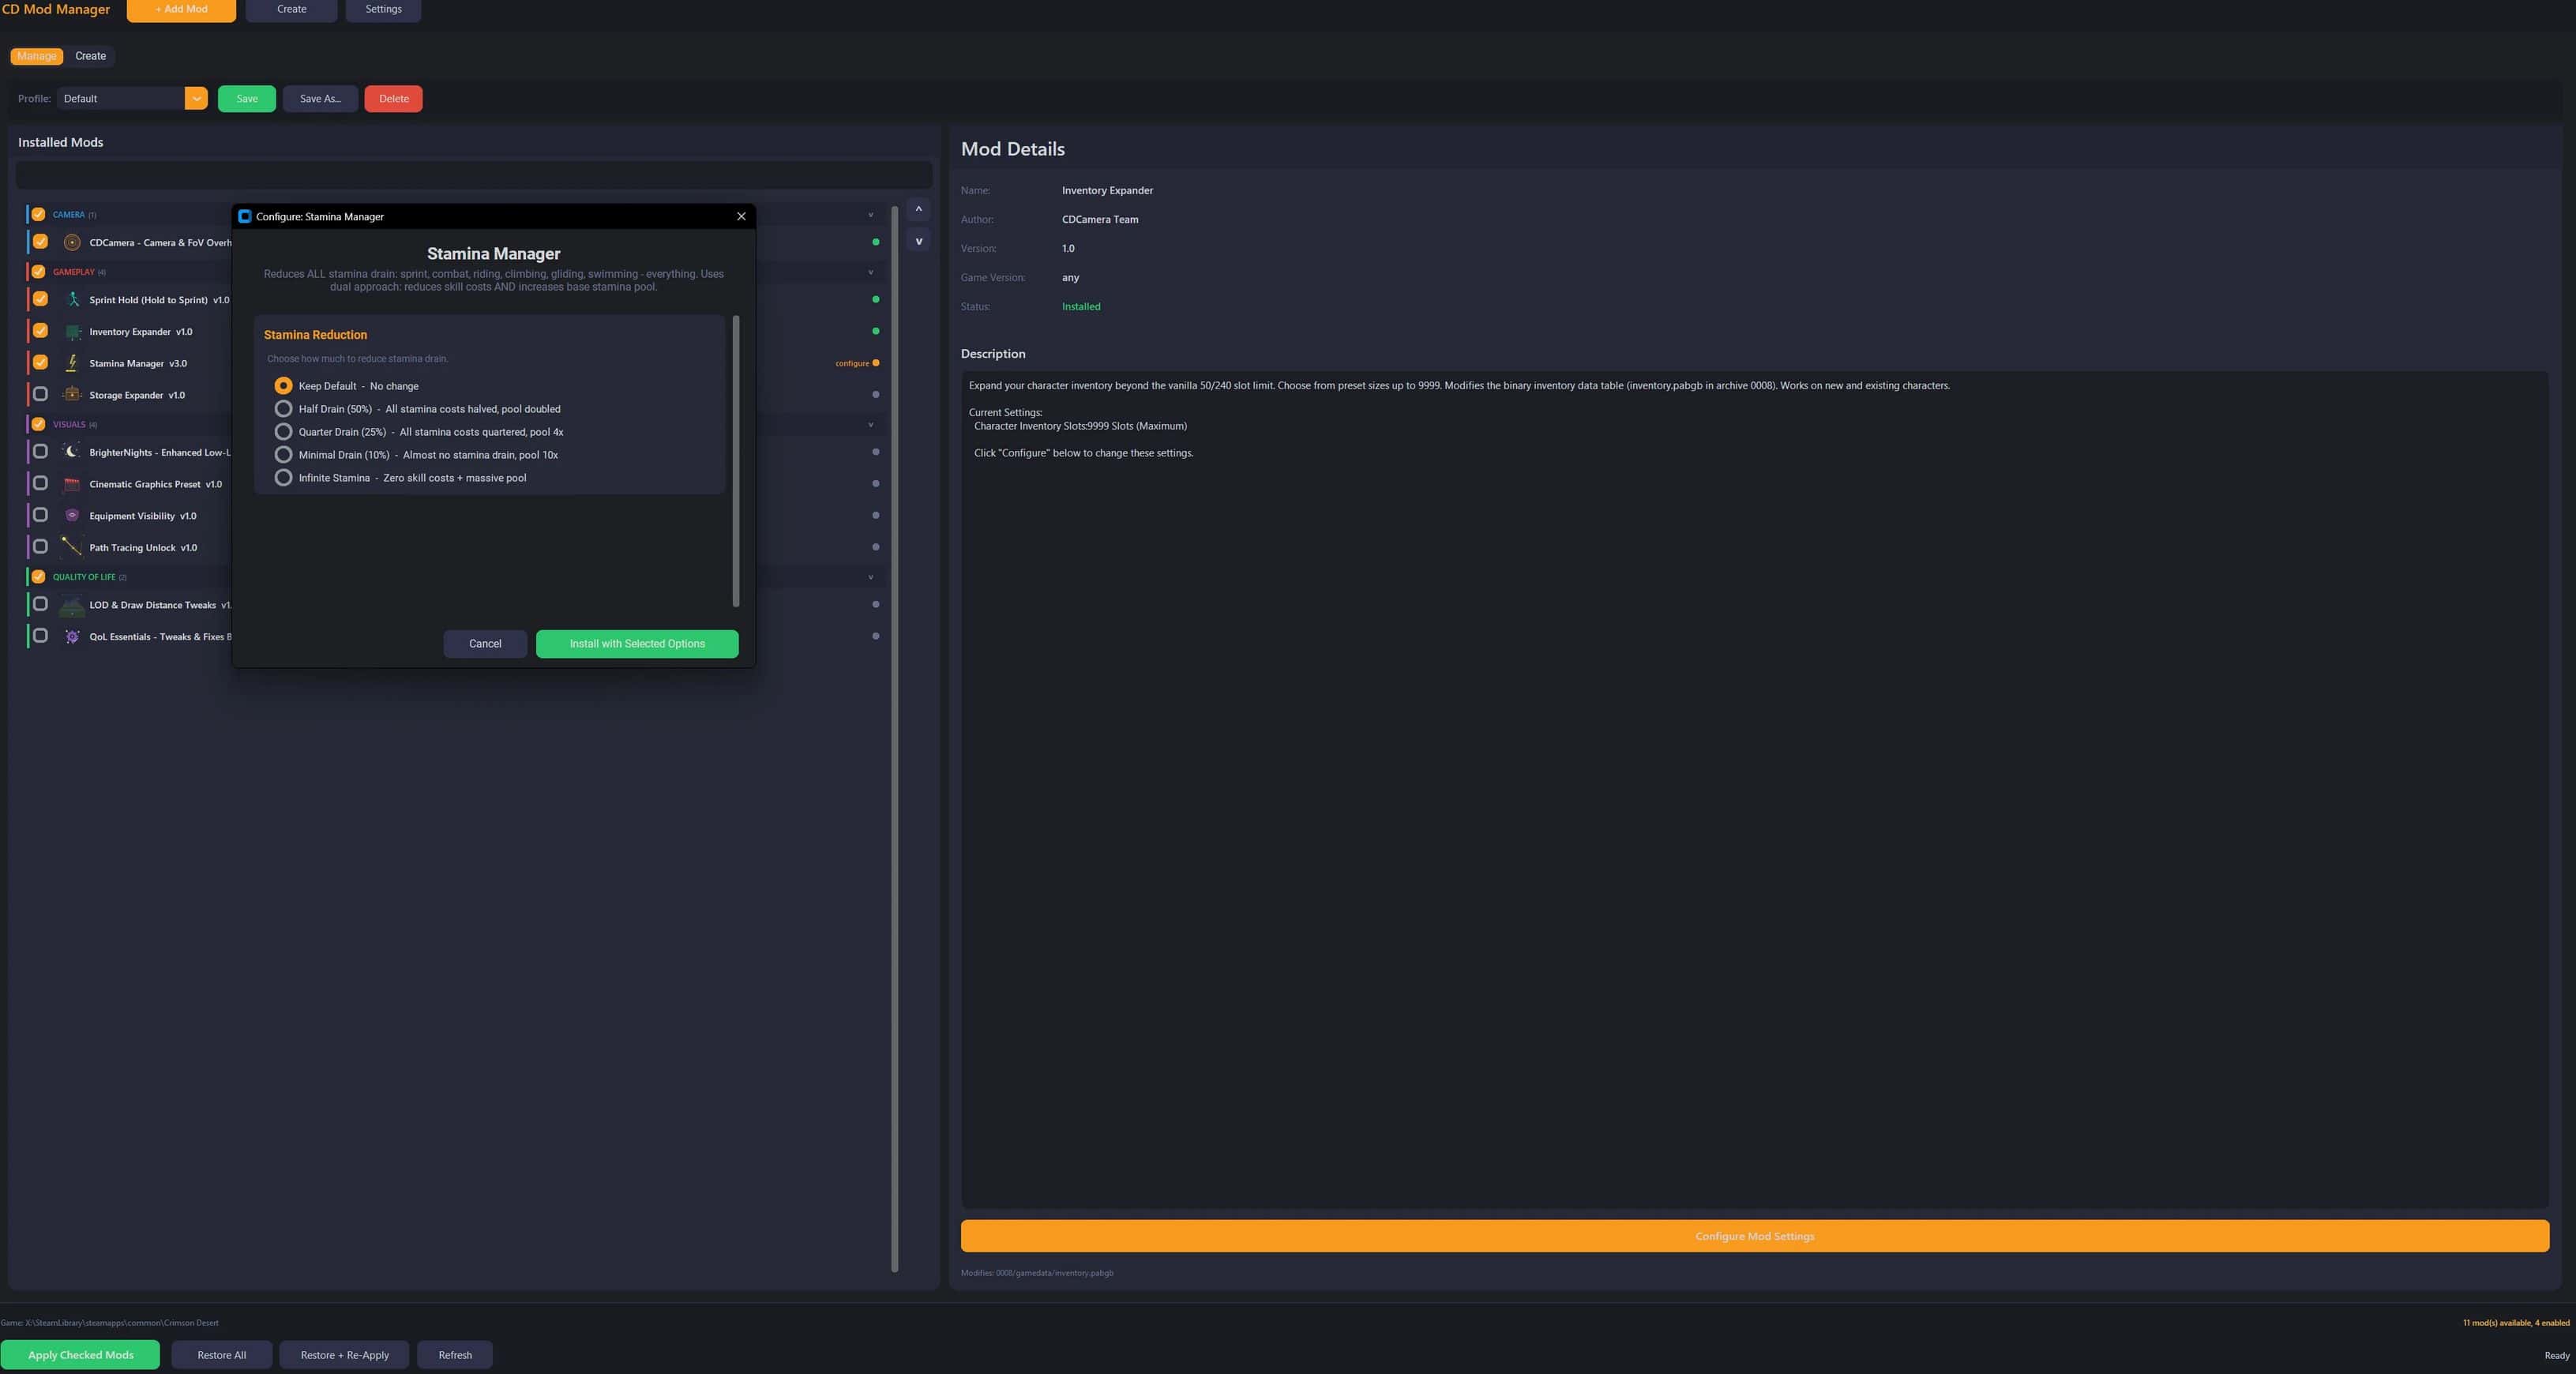The width and height of the screenshot is (2576, 1374).
Task: Click the Sprint Hold runner icon
Action: tap(72, 300)
